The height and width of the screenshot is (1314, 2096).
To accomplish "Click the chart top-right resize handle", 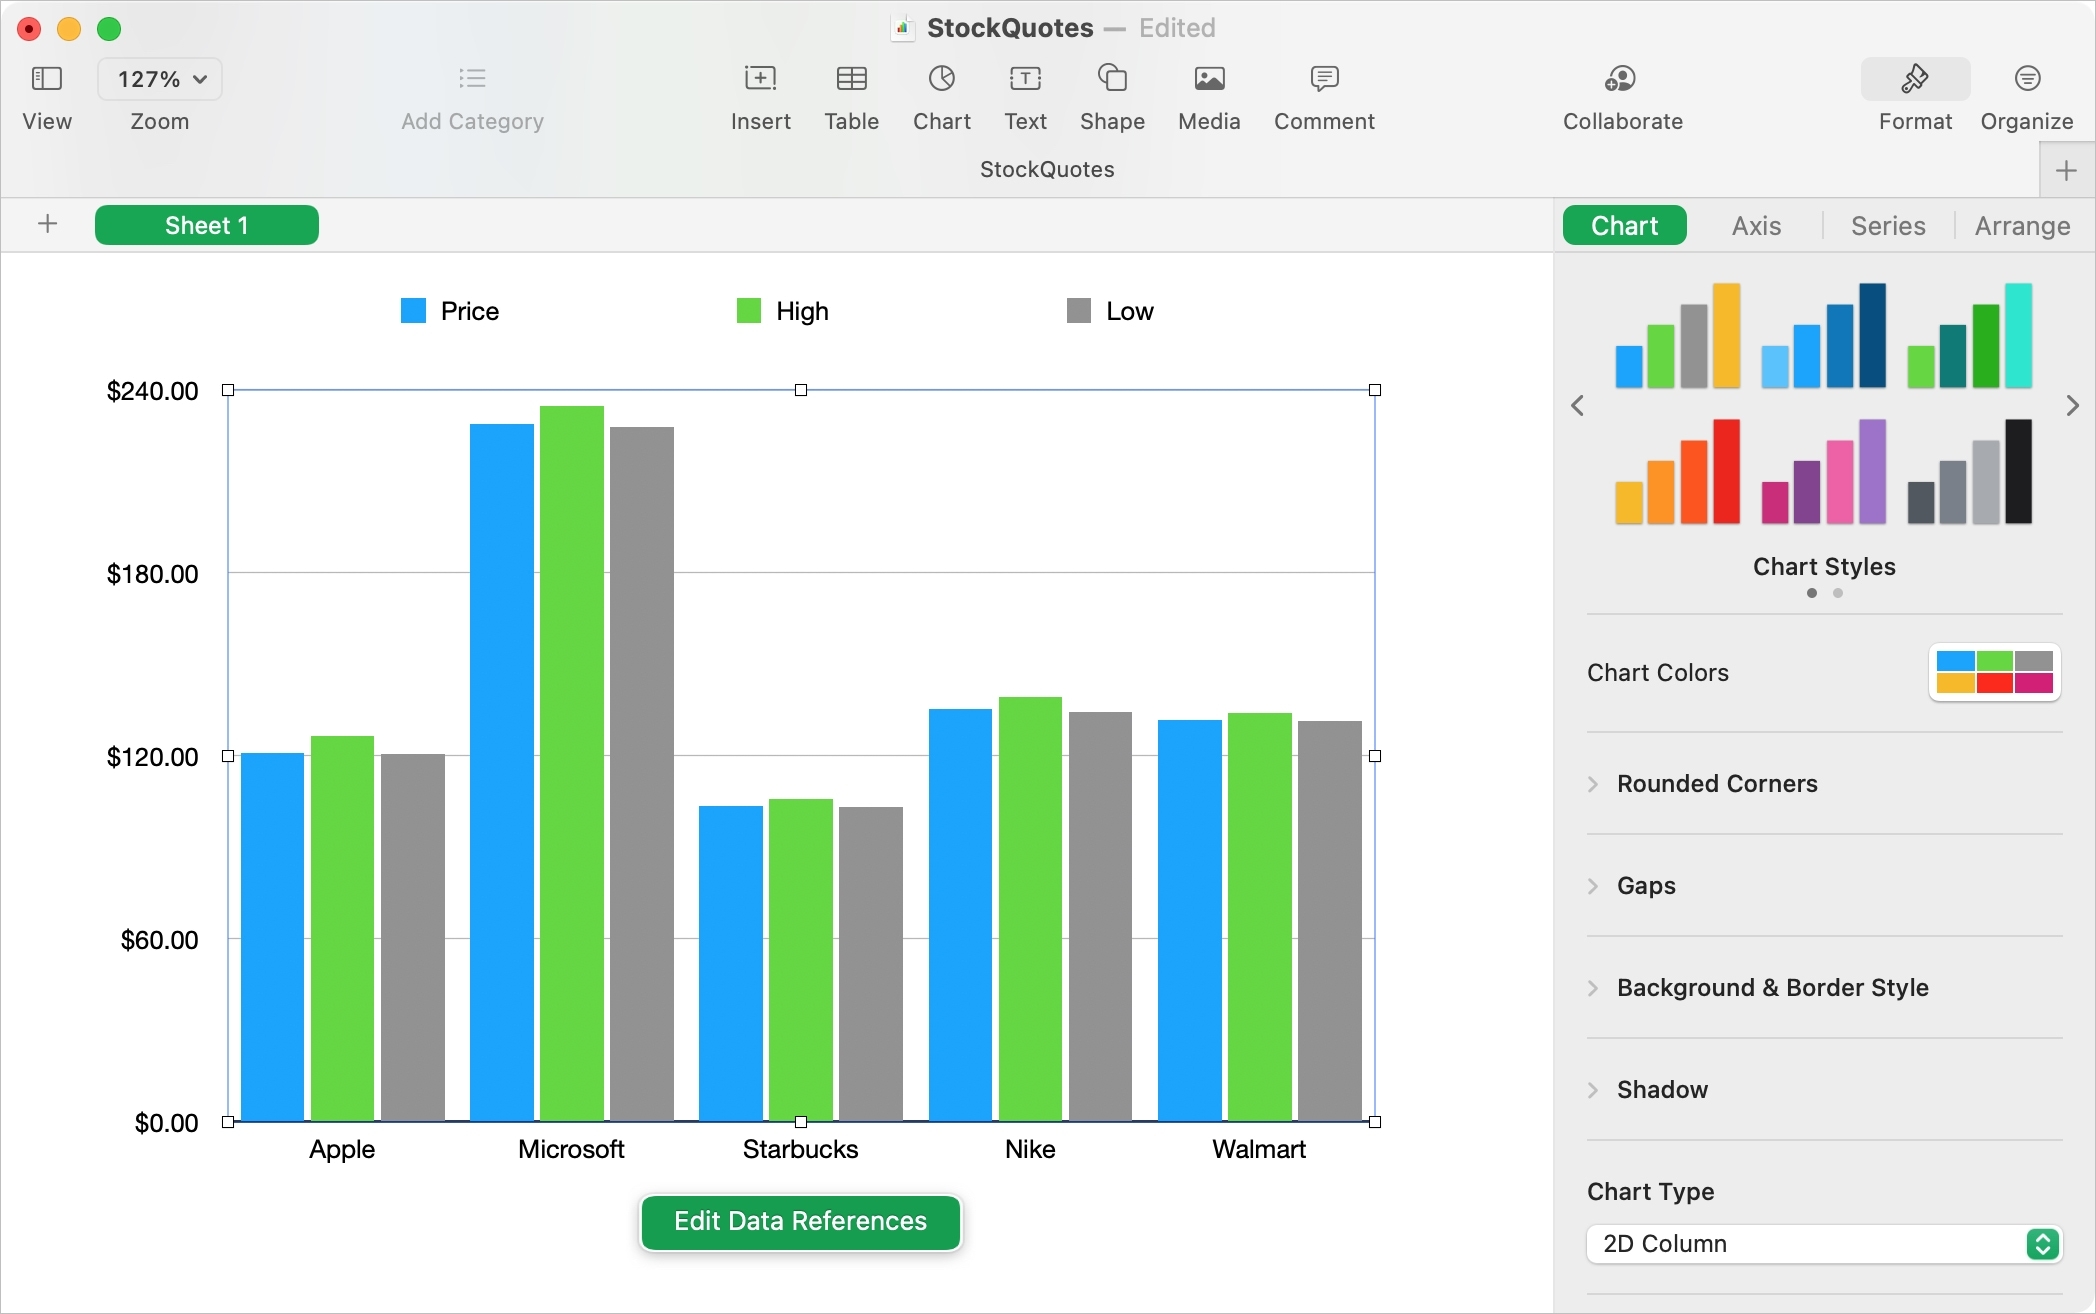I will click(1375, 390).
